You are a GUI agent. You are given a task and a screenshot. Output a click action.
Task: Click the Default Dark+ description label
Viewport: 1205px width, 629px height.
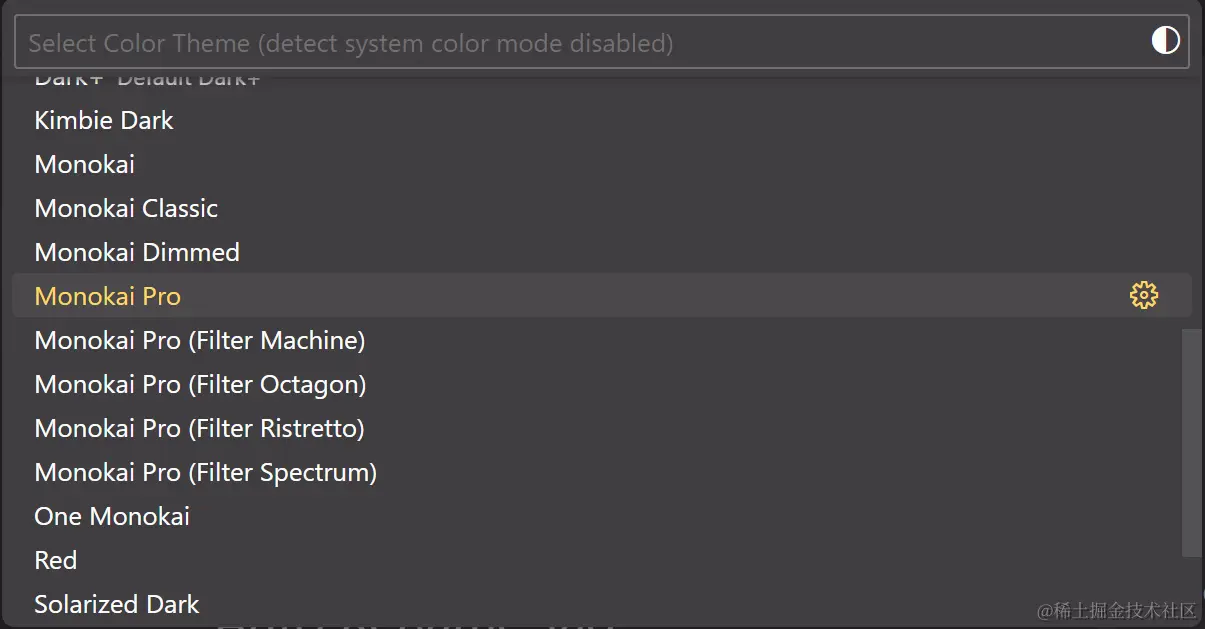coord(188,80)
